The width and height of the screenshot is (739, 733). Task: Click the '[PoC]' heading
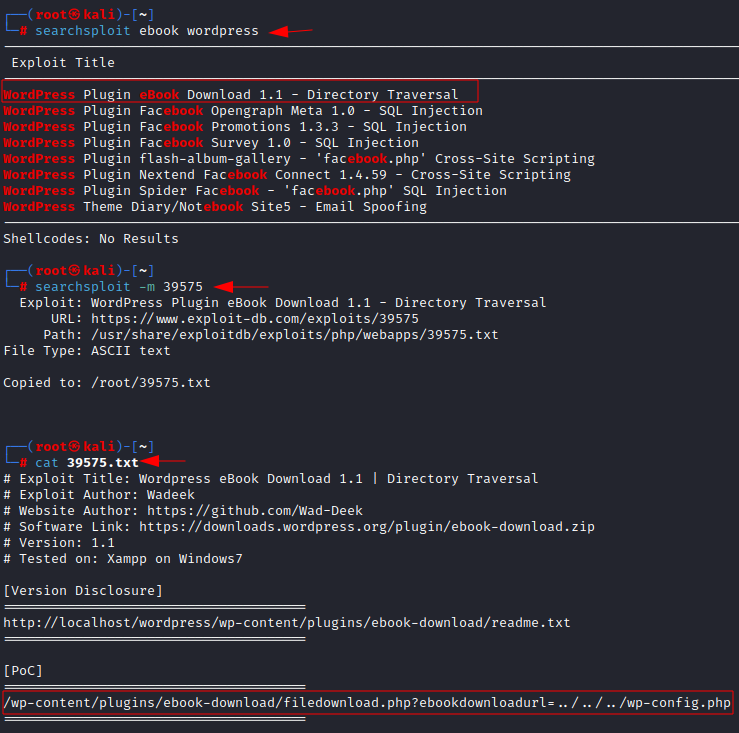click(x=23, y=671)
